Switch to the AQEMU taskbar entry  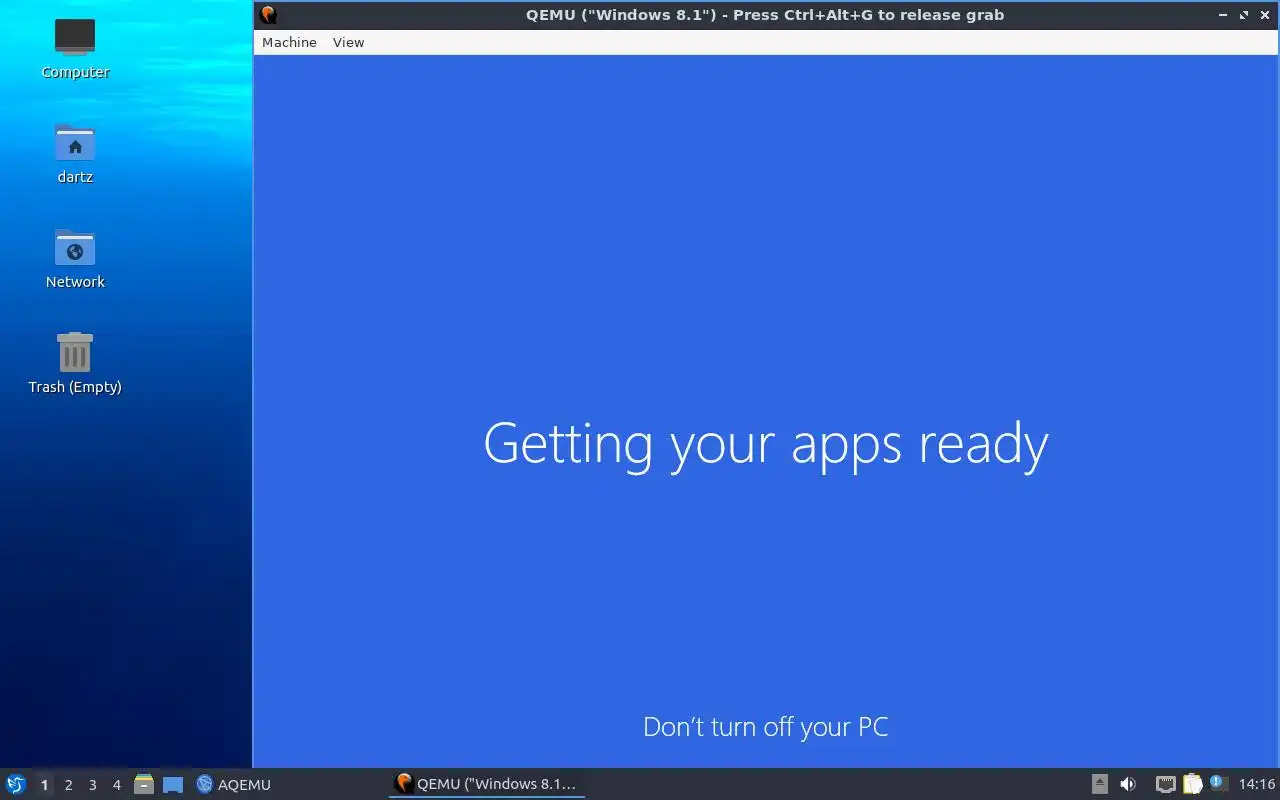(x=234, y=784)
